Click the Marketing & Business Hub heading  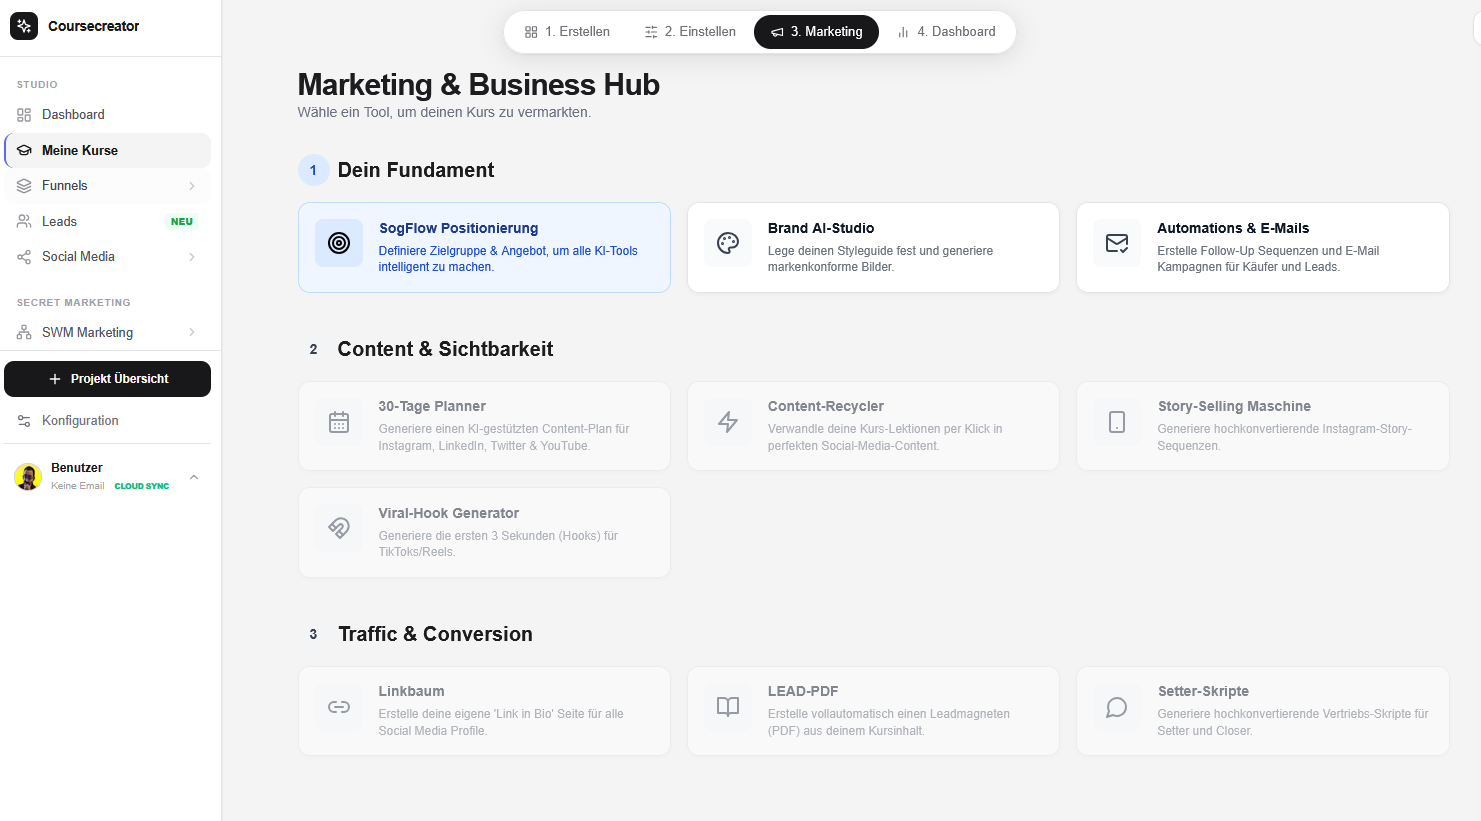pyautogui.click(x=479, y=85)
